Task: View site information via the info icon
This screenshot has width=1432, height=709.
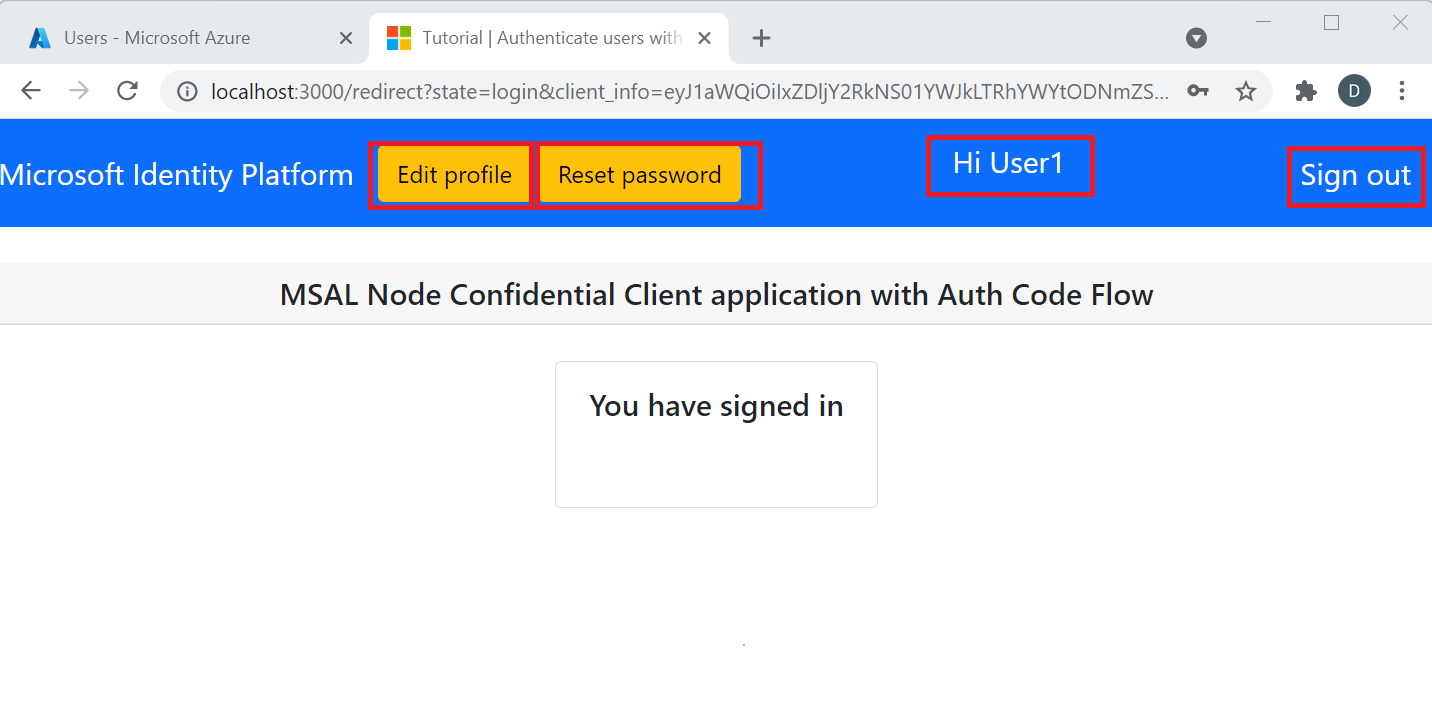Action: (187, 91)
